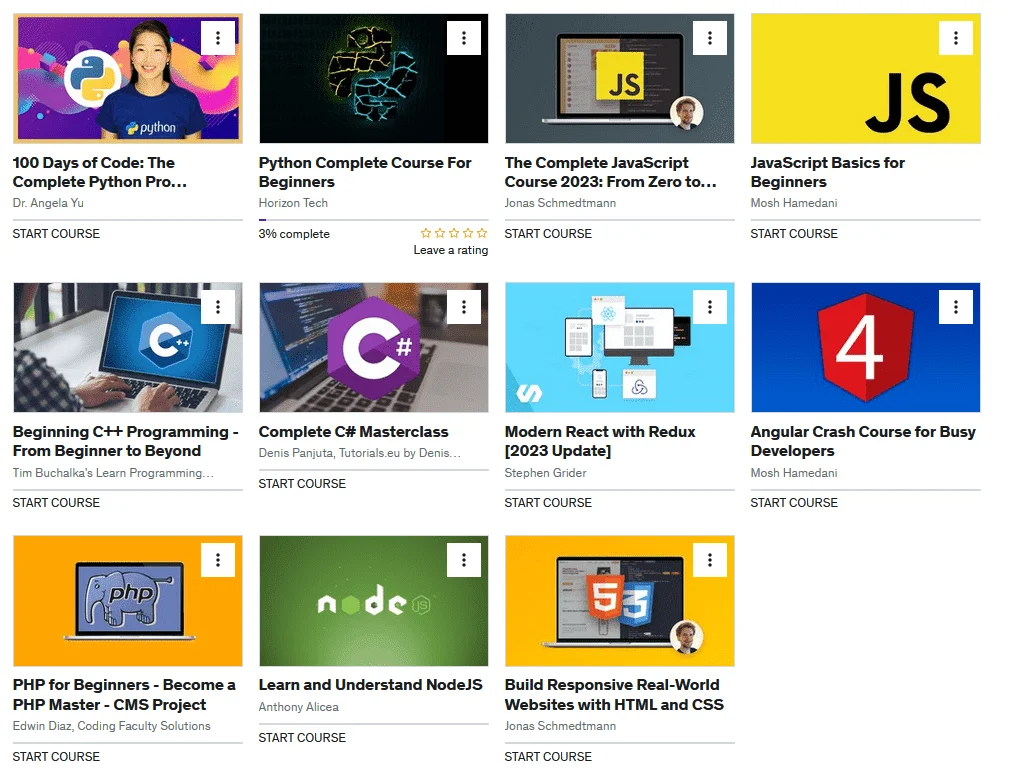Click title 'Complete C# Masterclass'
Viewport: 1033px width, 771px height.
[353, 432]
